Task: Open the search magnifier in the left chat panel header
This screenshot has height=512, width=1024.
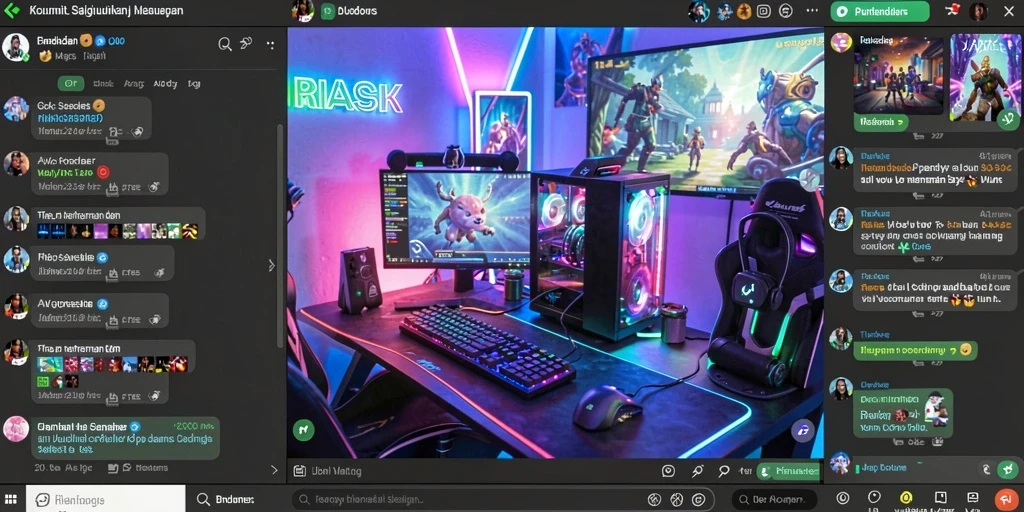Action: point(225,44)
